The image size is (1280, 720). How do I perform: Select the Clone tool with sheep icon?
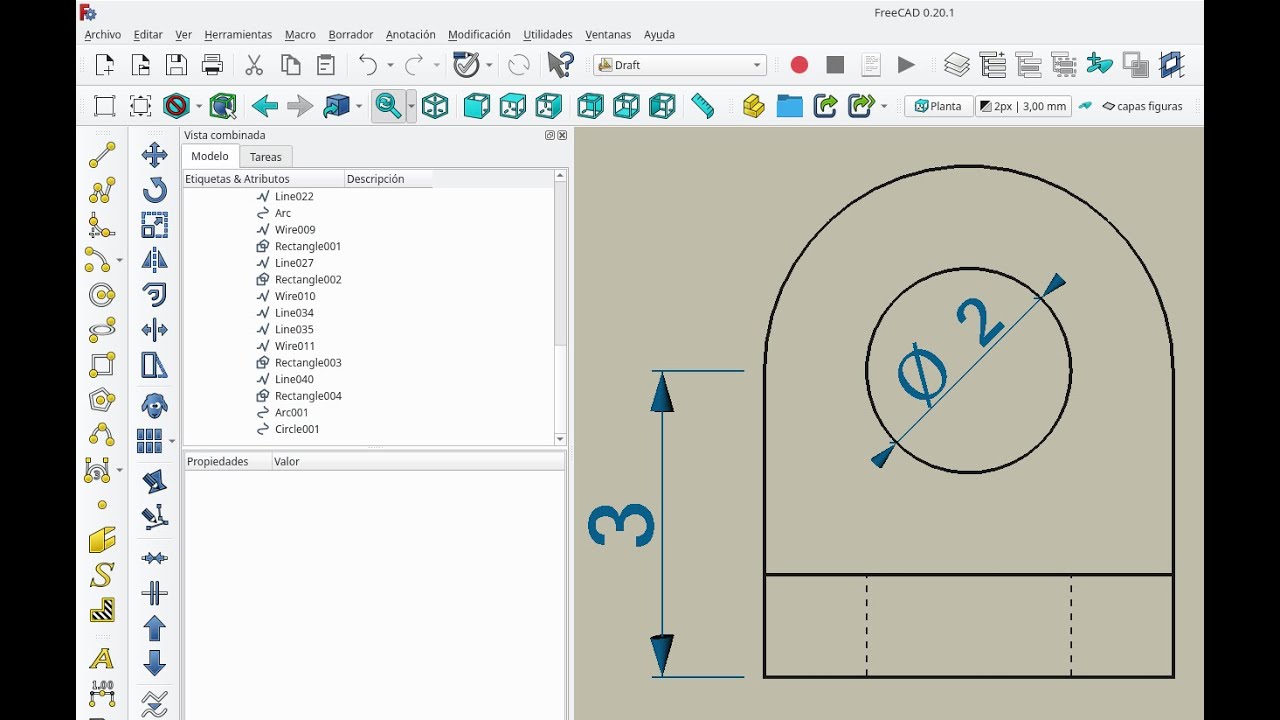154,405
